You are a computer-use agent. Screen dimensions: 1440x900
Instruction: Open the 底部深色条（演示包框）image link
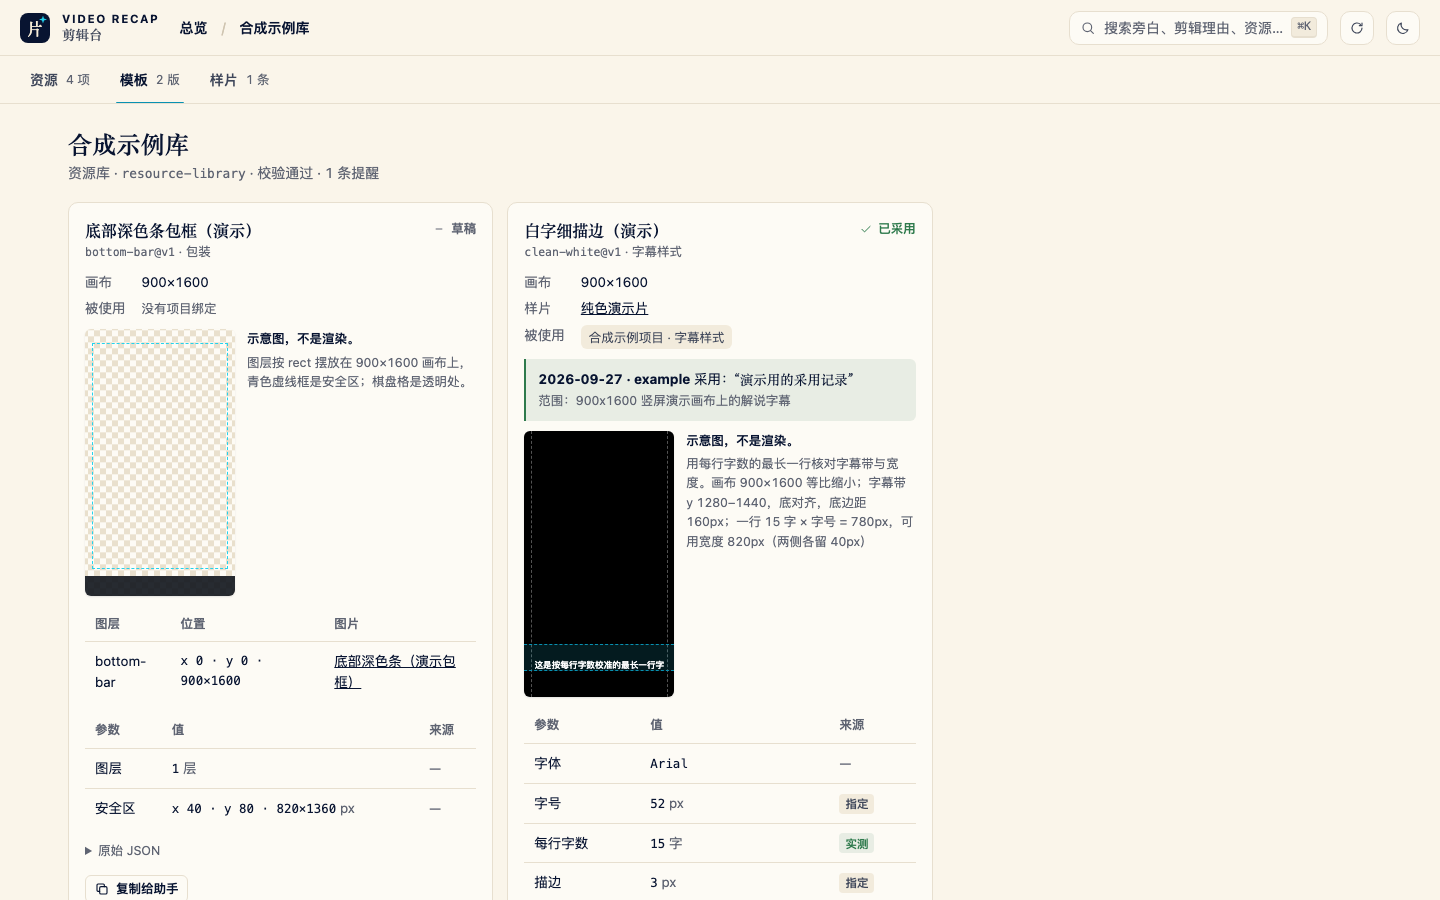pos(394,671)
